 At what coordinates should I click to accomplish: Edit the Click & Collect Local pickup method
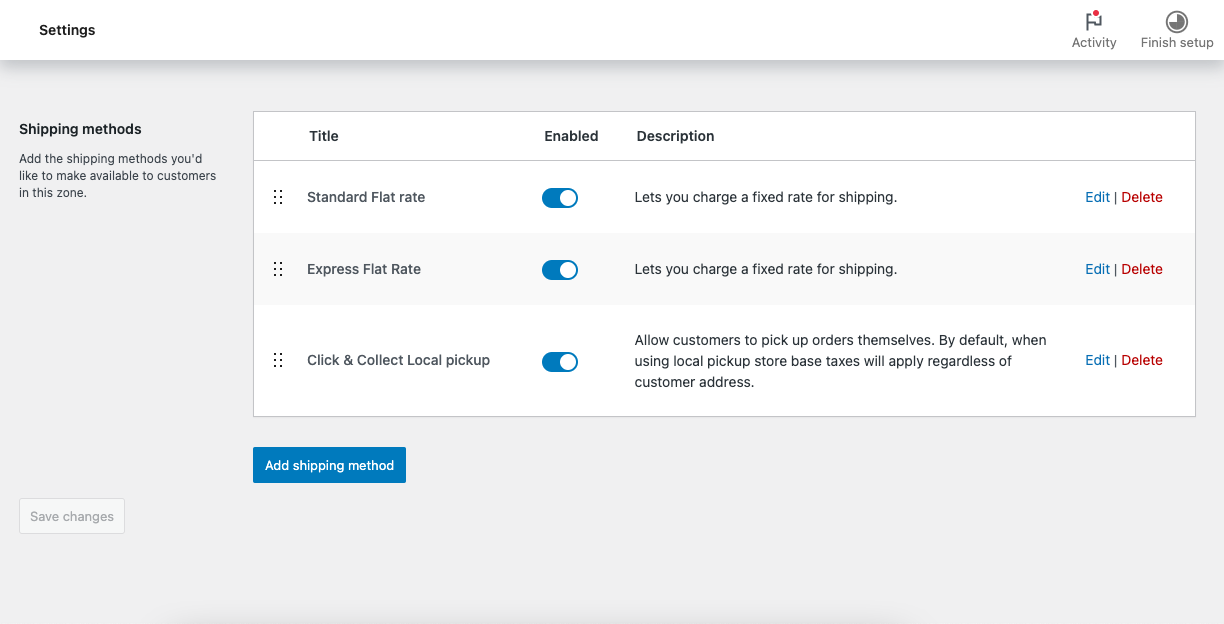coord(1097,360)
